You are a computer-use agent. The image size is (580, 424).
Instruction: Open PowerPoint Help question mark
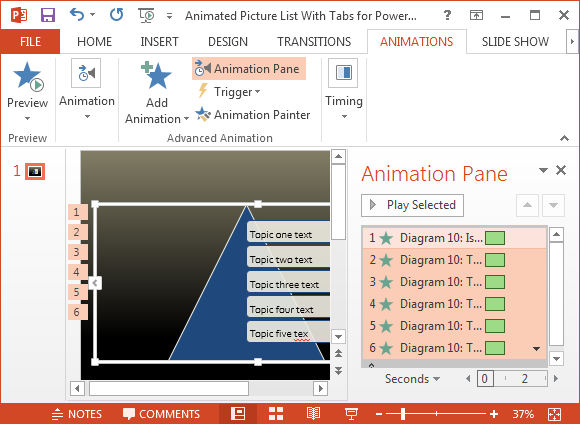(x=447, y=15)
